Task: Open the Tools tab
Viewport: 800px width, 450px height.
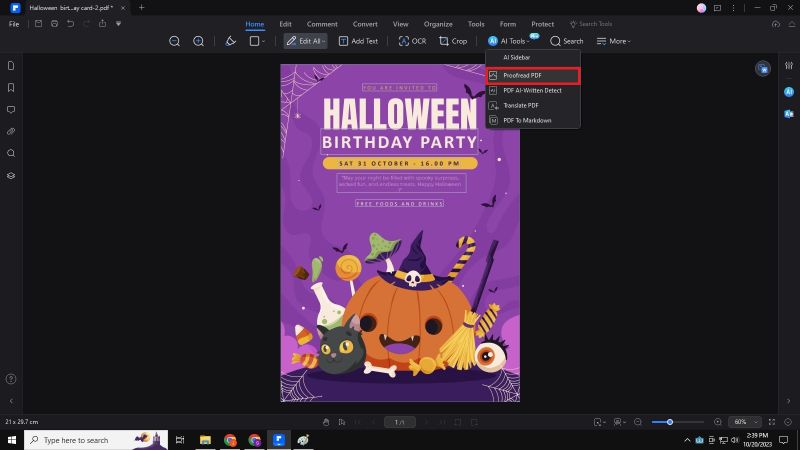Action: tap(476, 24)
